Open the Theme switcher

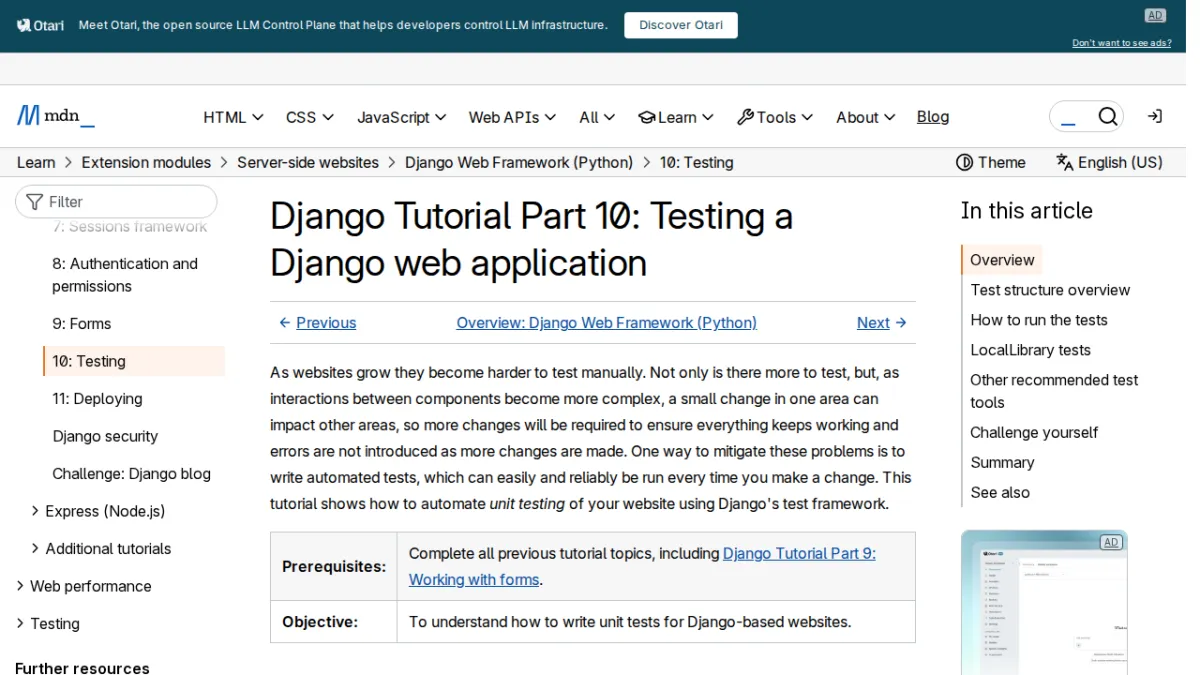pyautogui.click(x=990, y=162)
